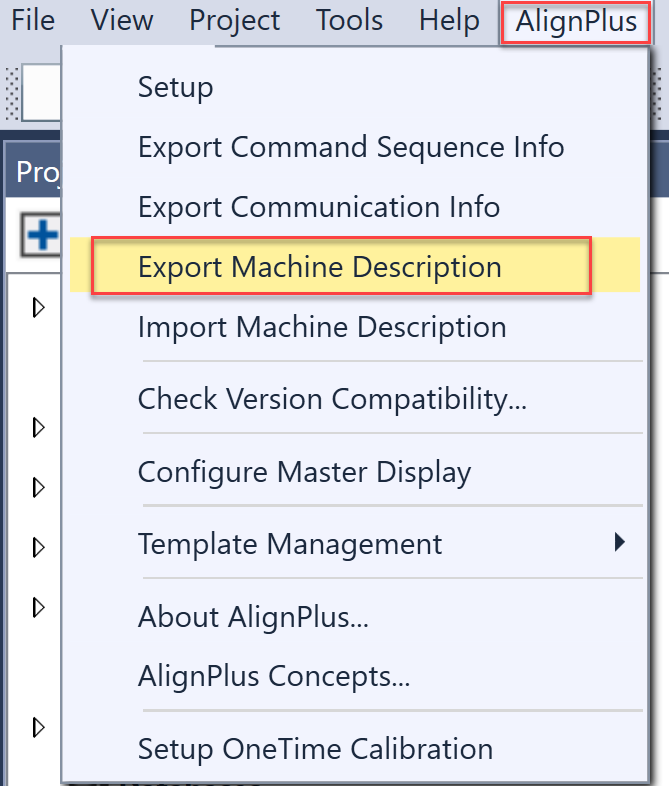Open the File menu
The image size is (669, 786).
[33, 21]
